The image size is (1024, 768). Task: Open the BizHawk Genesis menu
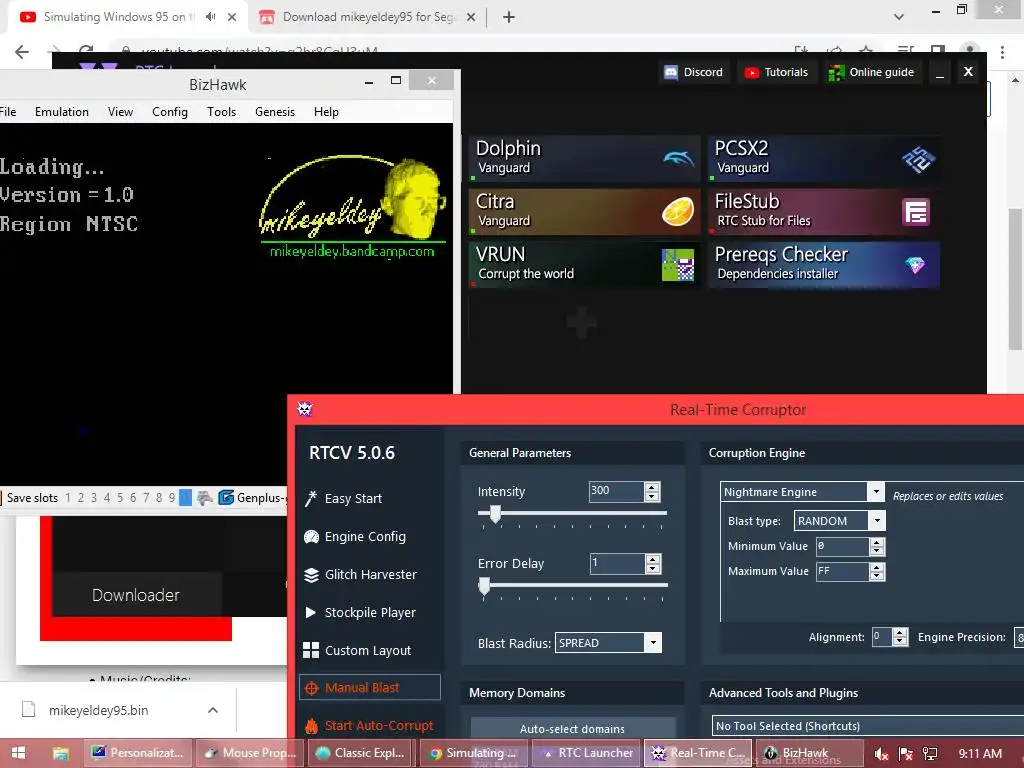coord(275,112)
